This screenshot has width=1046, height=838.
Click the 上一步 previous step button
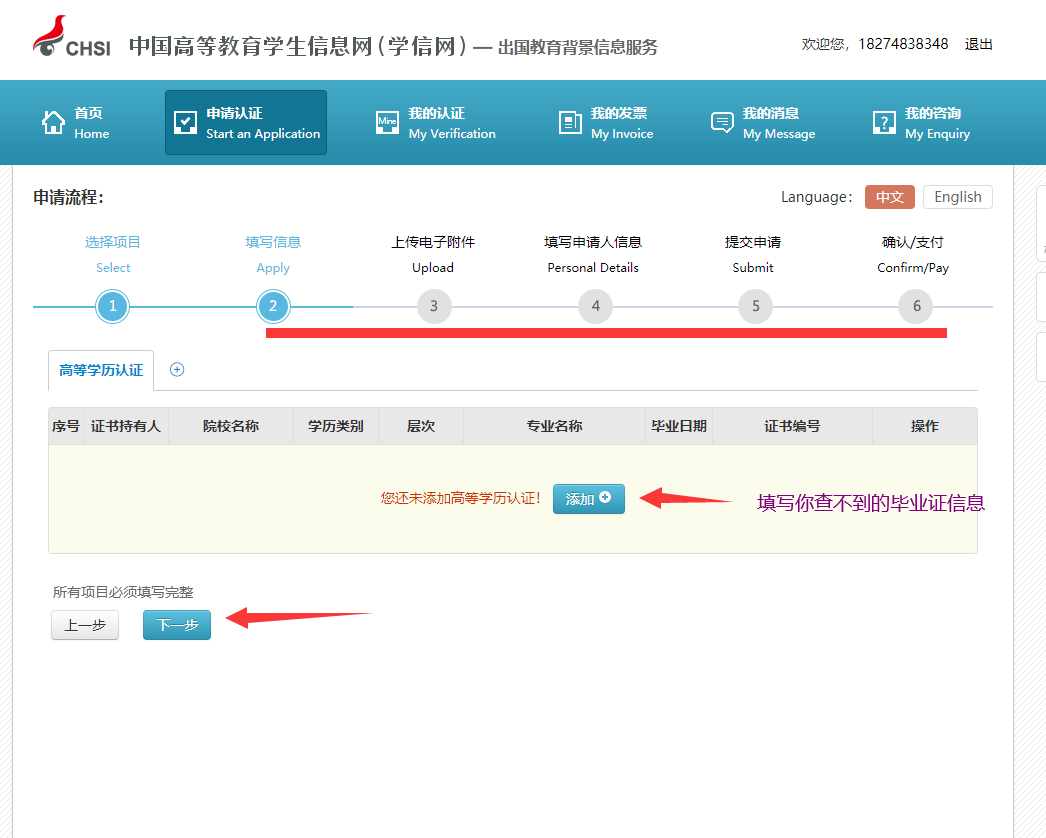click(85, 625)
